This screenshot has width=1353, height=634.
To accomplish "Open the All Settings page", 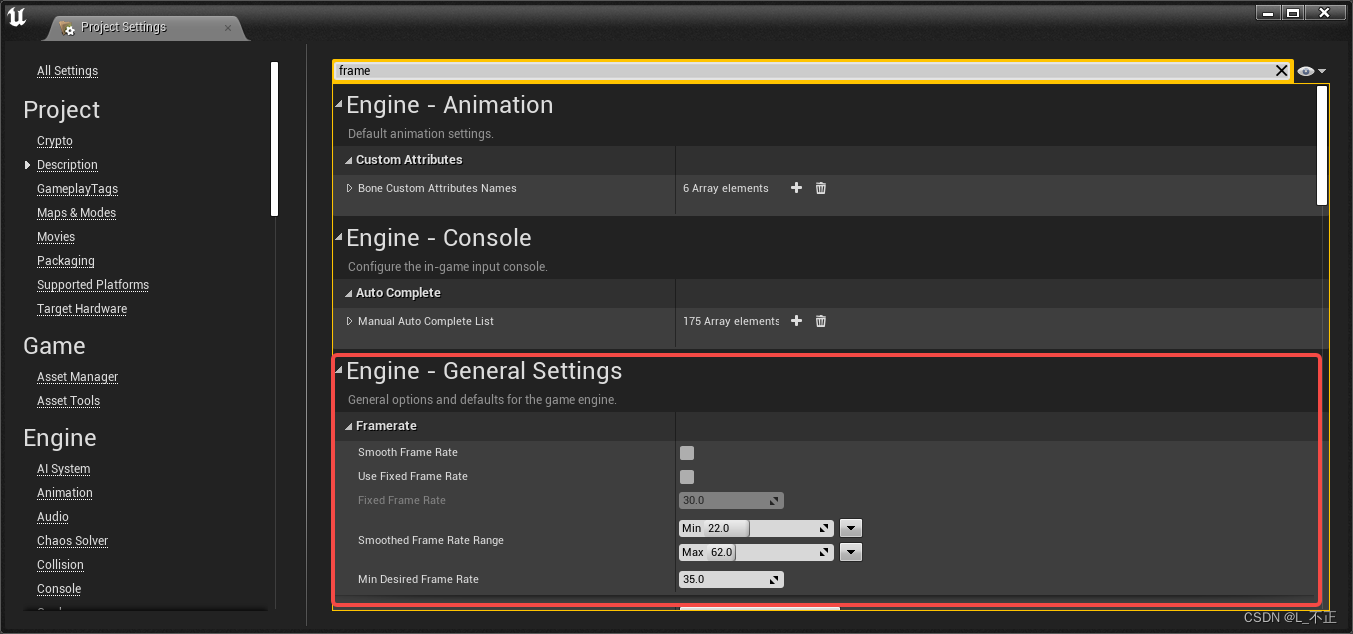I will (x=67, y=70).
